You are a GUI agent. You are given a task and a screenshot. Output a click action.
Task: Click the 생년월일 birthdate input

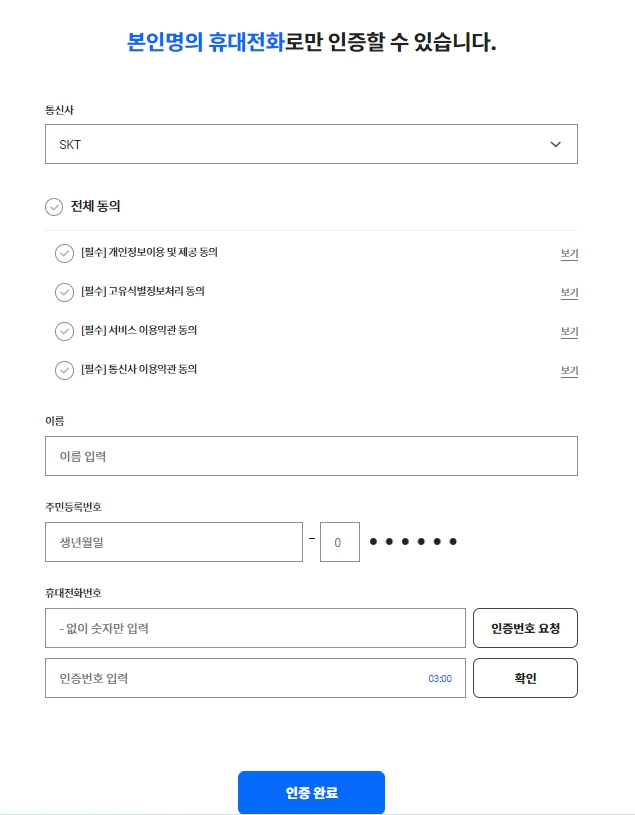click(173, 540)
